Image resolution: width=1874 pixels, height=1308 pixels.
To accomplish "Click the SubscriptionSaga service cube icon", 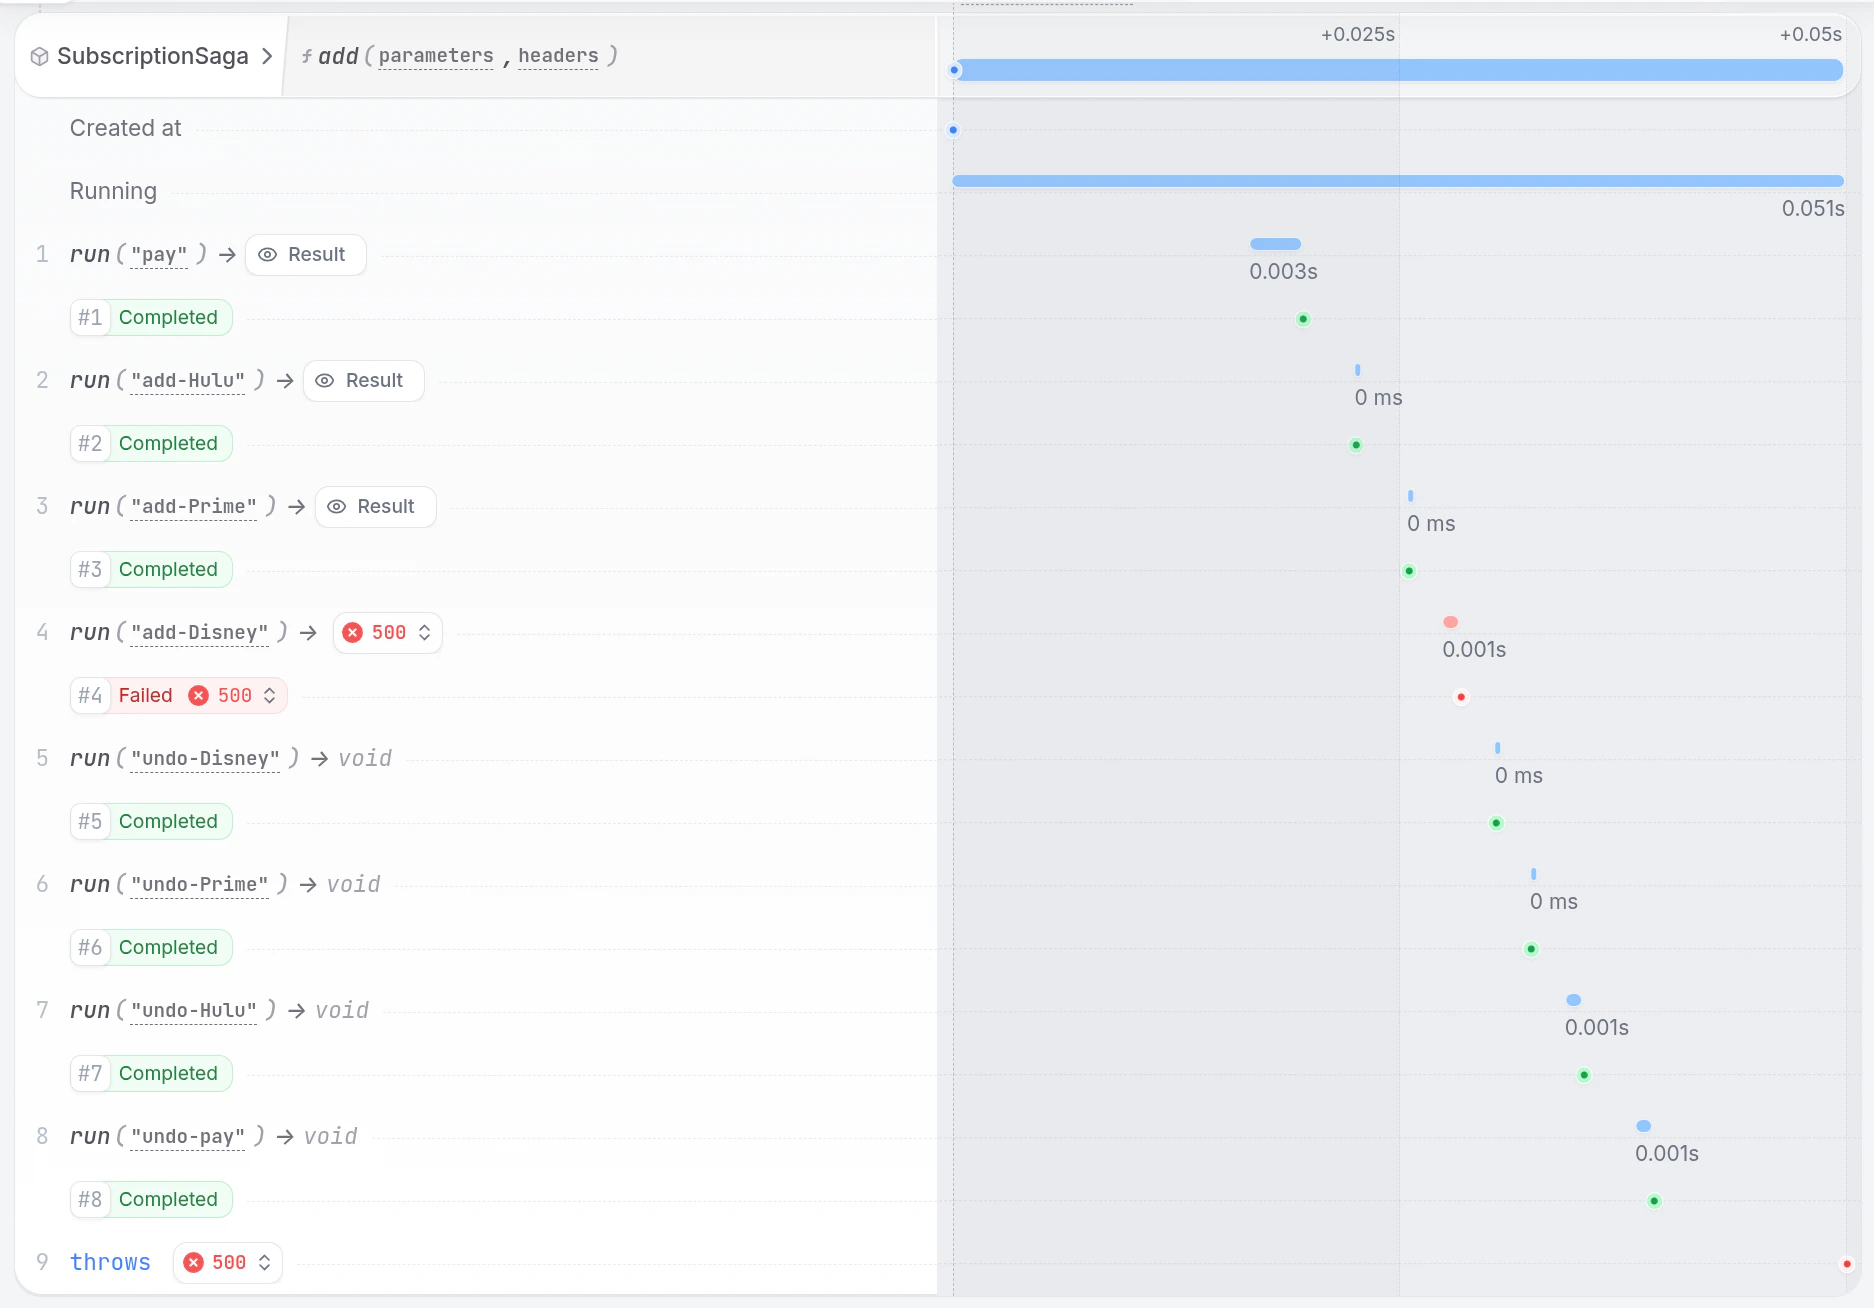I will point(39,56).
